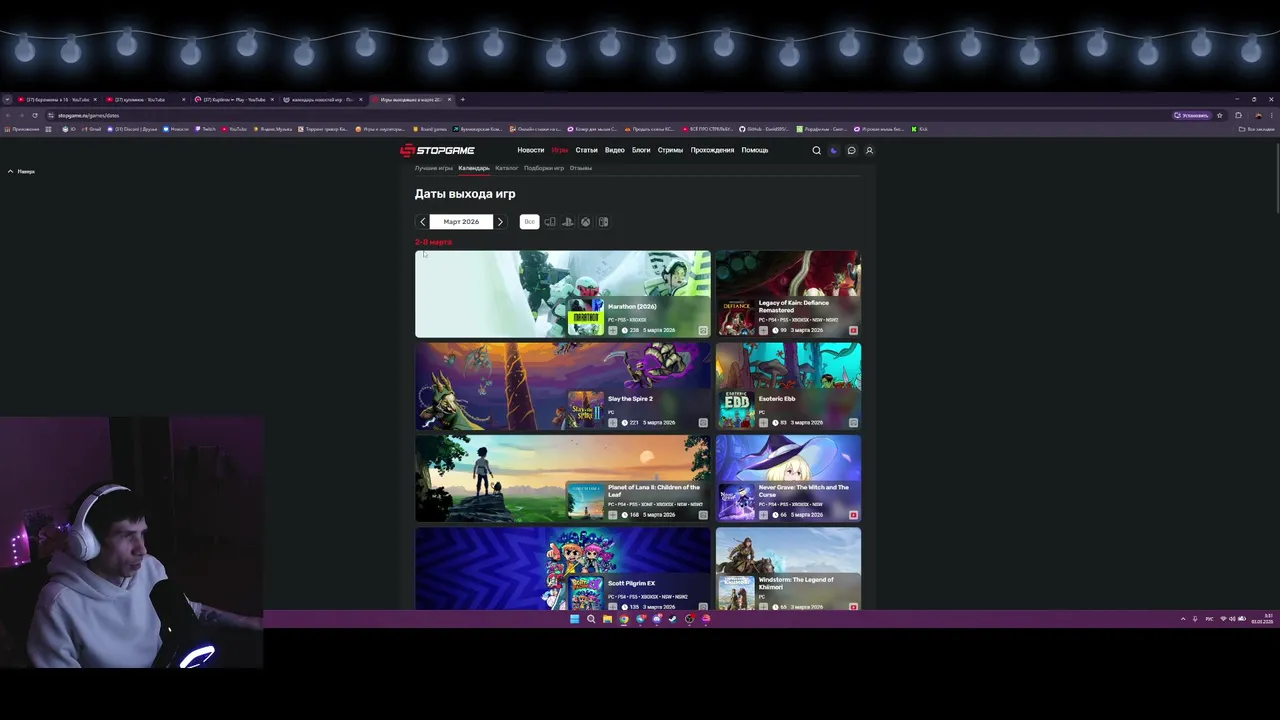The image size is (1280, 720).
Task: Switch to Отзывы sub-tab
Action: [581, 168]
